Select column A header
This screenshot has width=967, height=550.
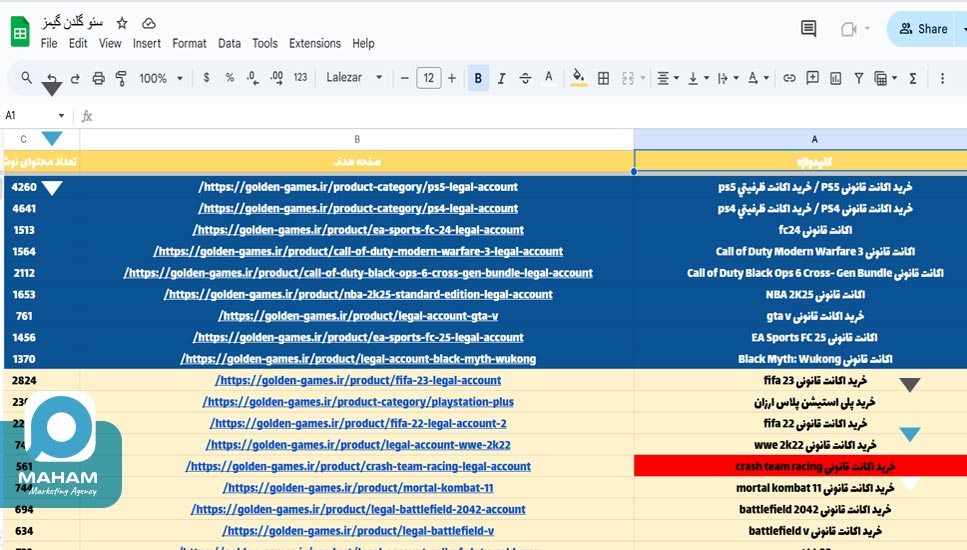[800, 139]
